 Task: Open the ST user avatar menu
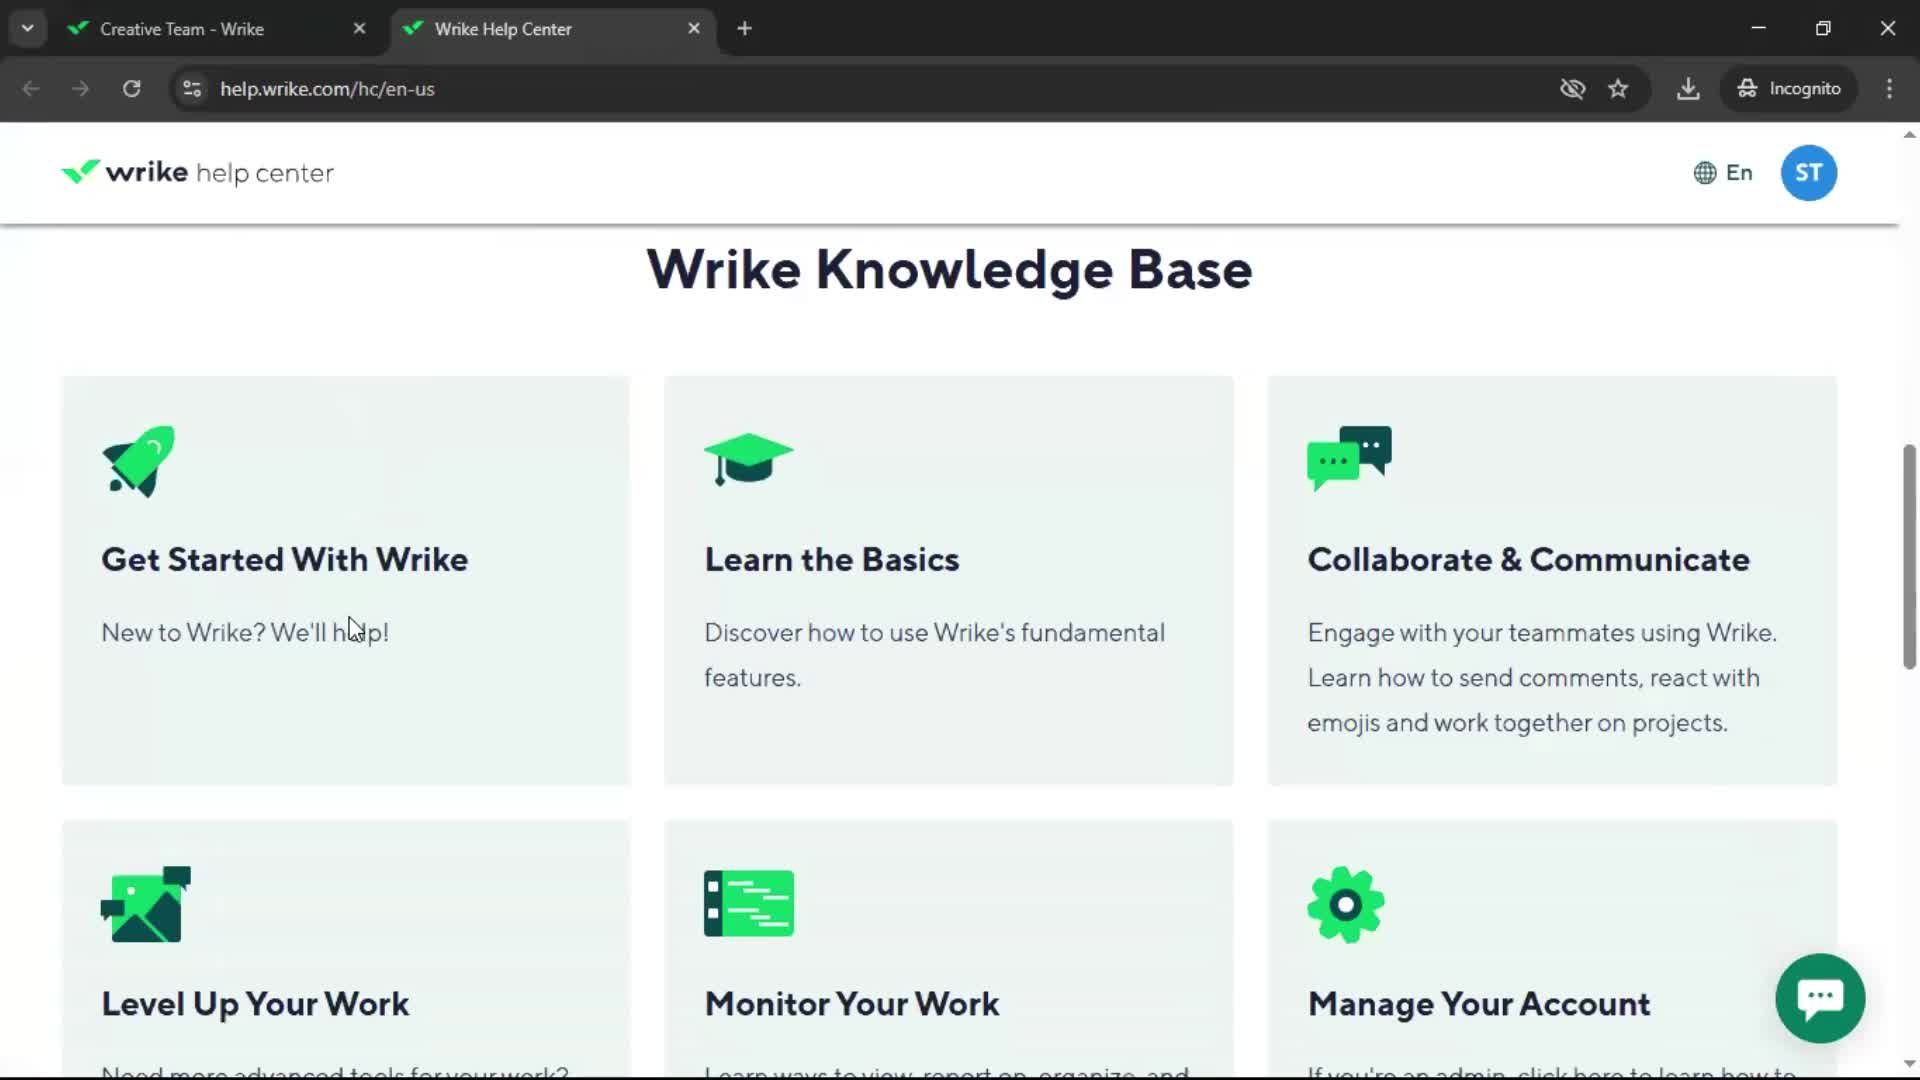[x=1808, y=173]
